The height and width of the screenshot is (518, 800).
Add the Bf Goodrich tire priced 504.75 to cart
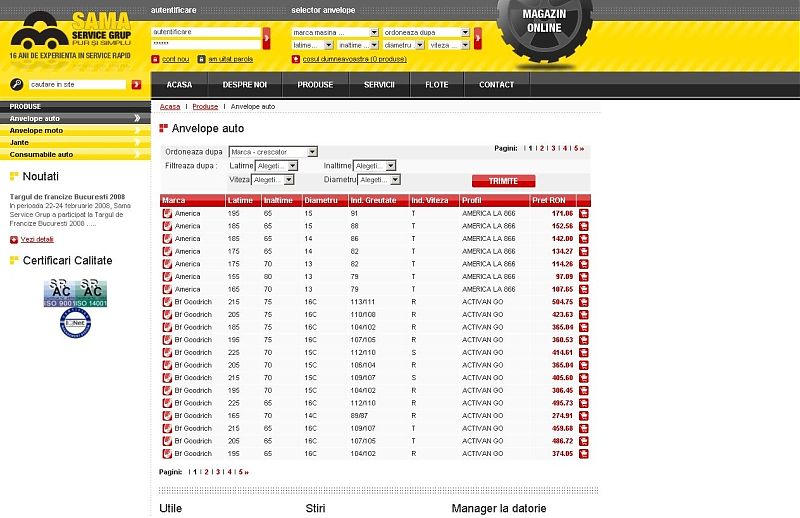(x=584, y=302)
